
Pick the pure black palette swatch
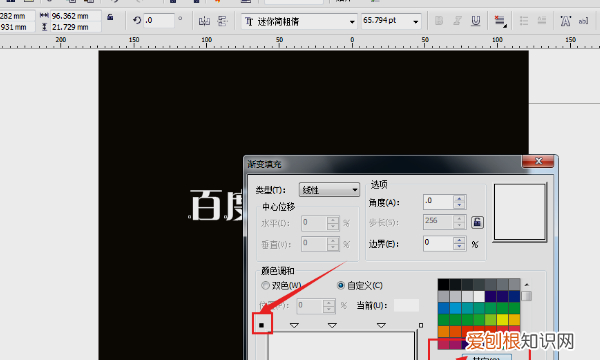point(444,284)
